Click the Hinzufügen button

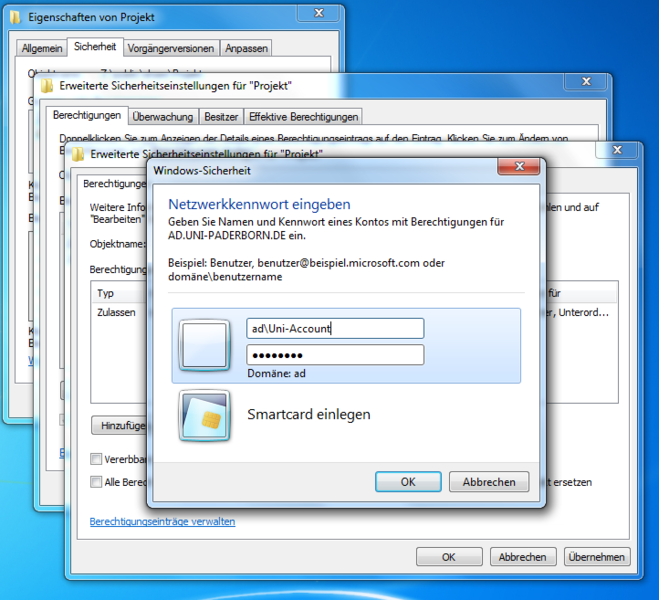click(120, 426)
